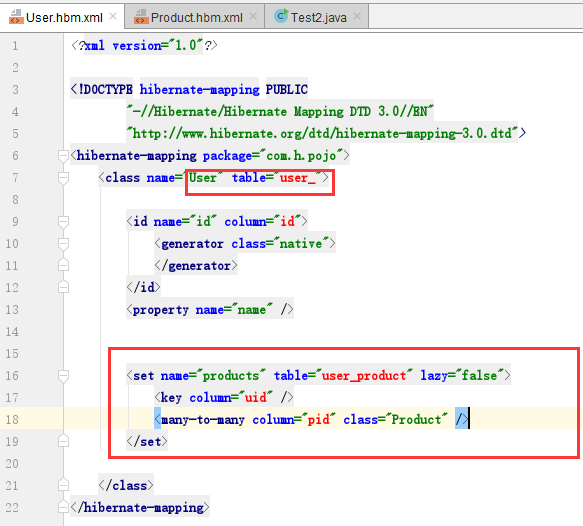Viewport: 583px width, 526px height.
Task: Click the User.hbm.xml file icon
Action: [16, 17]
